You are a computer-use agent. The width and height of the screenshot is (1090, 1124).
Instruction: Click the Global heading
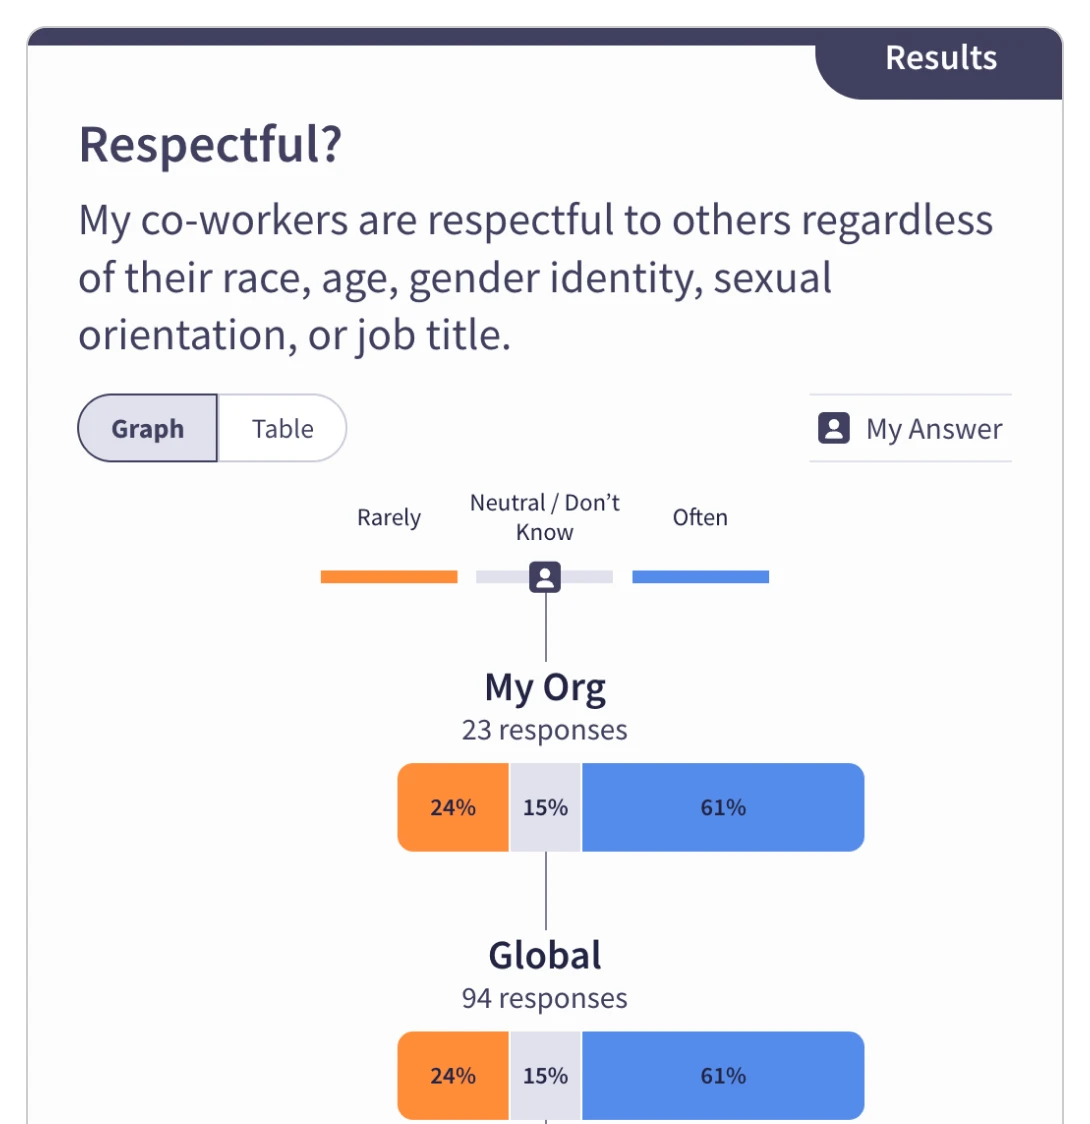tap(545, 956)
